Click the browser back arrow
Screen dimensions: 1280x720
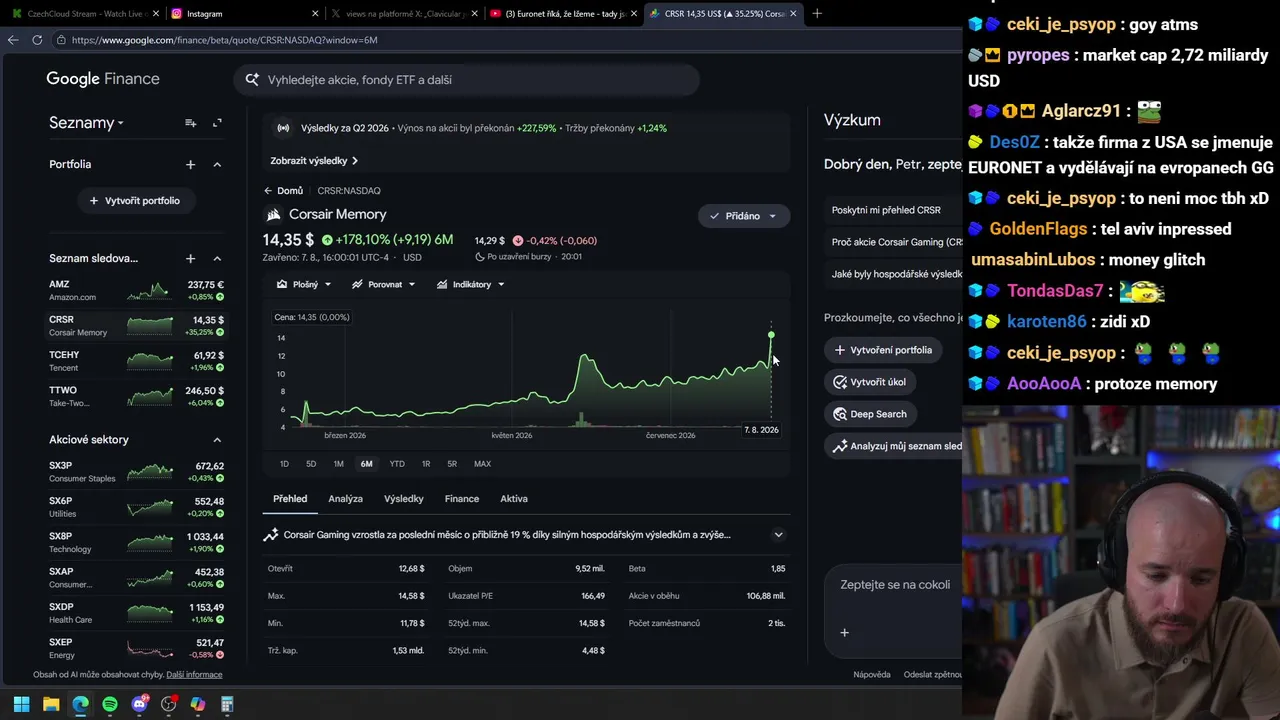point(13,40)
